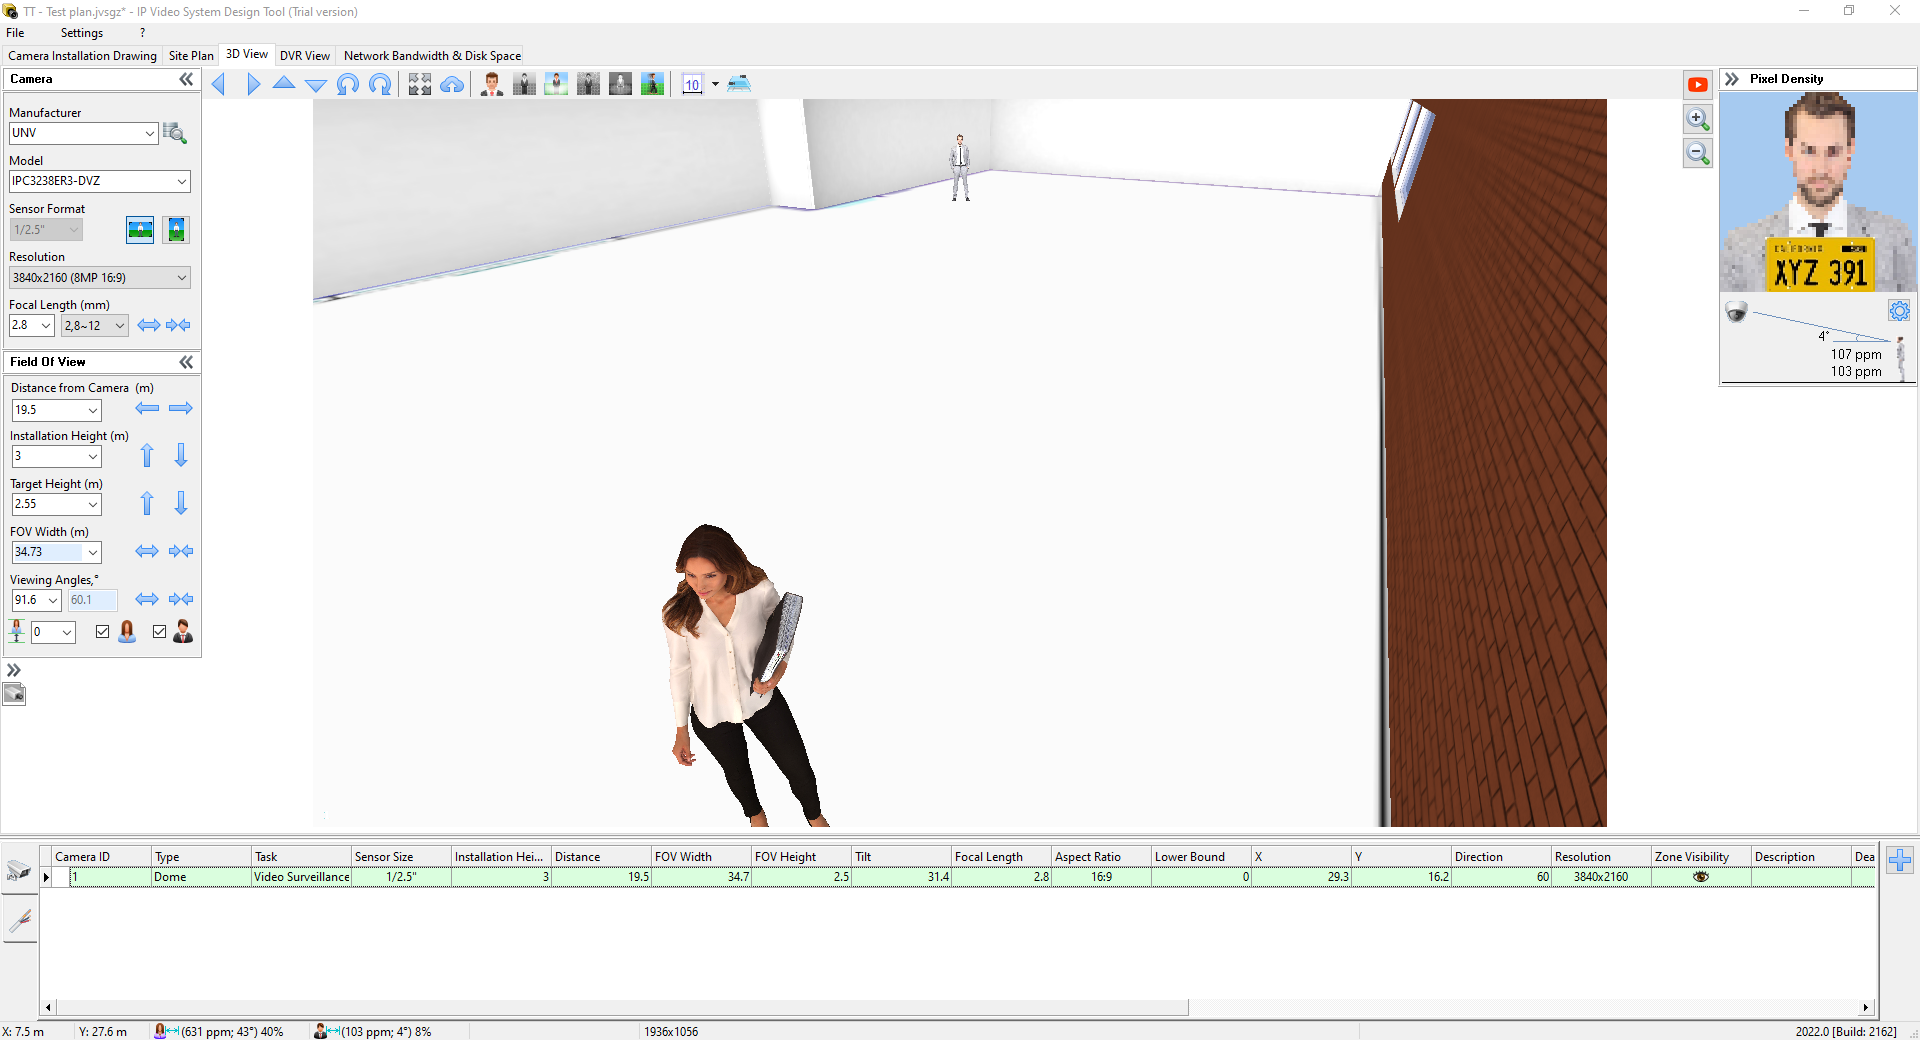Toggle the male test figure checkbox
This screenshot has width=1920, height=1040.
click(x=159, y=632)
